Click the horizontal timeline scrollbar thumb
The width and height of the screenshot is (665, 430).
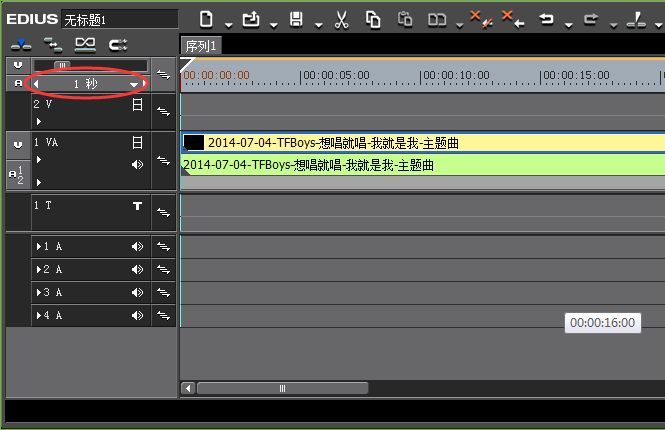(x=282, y=388)
